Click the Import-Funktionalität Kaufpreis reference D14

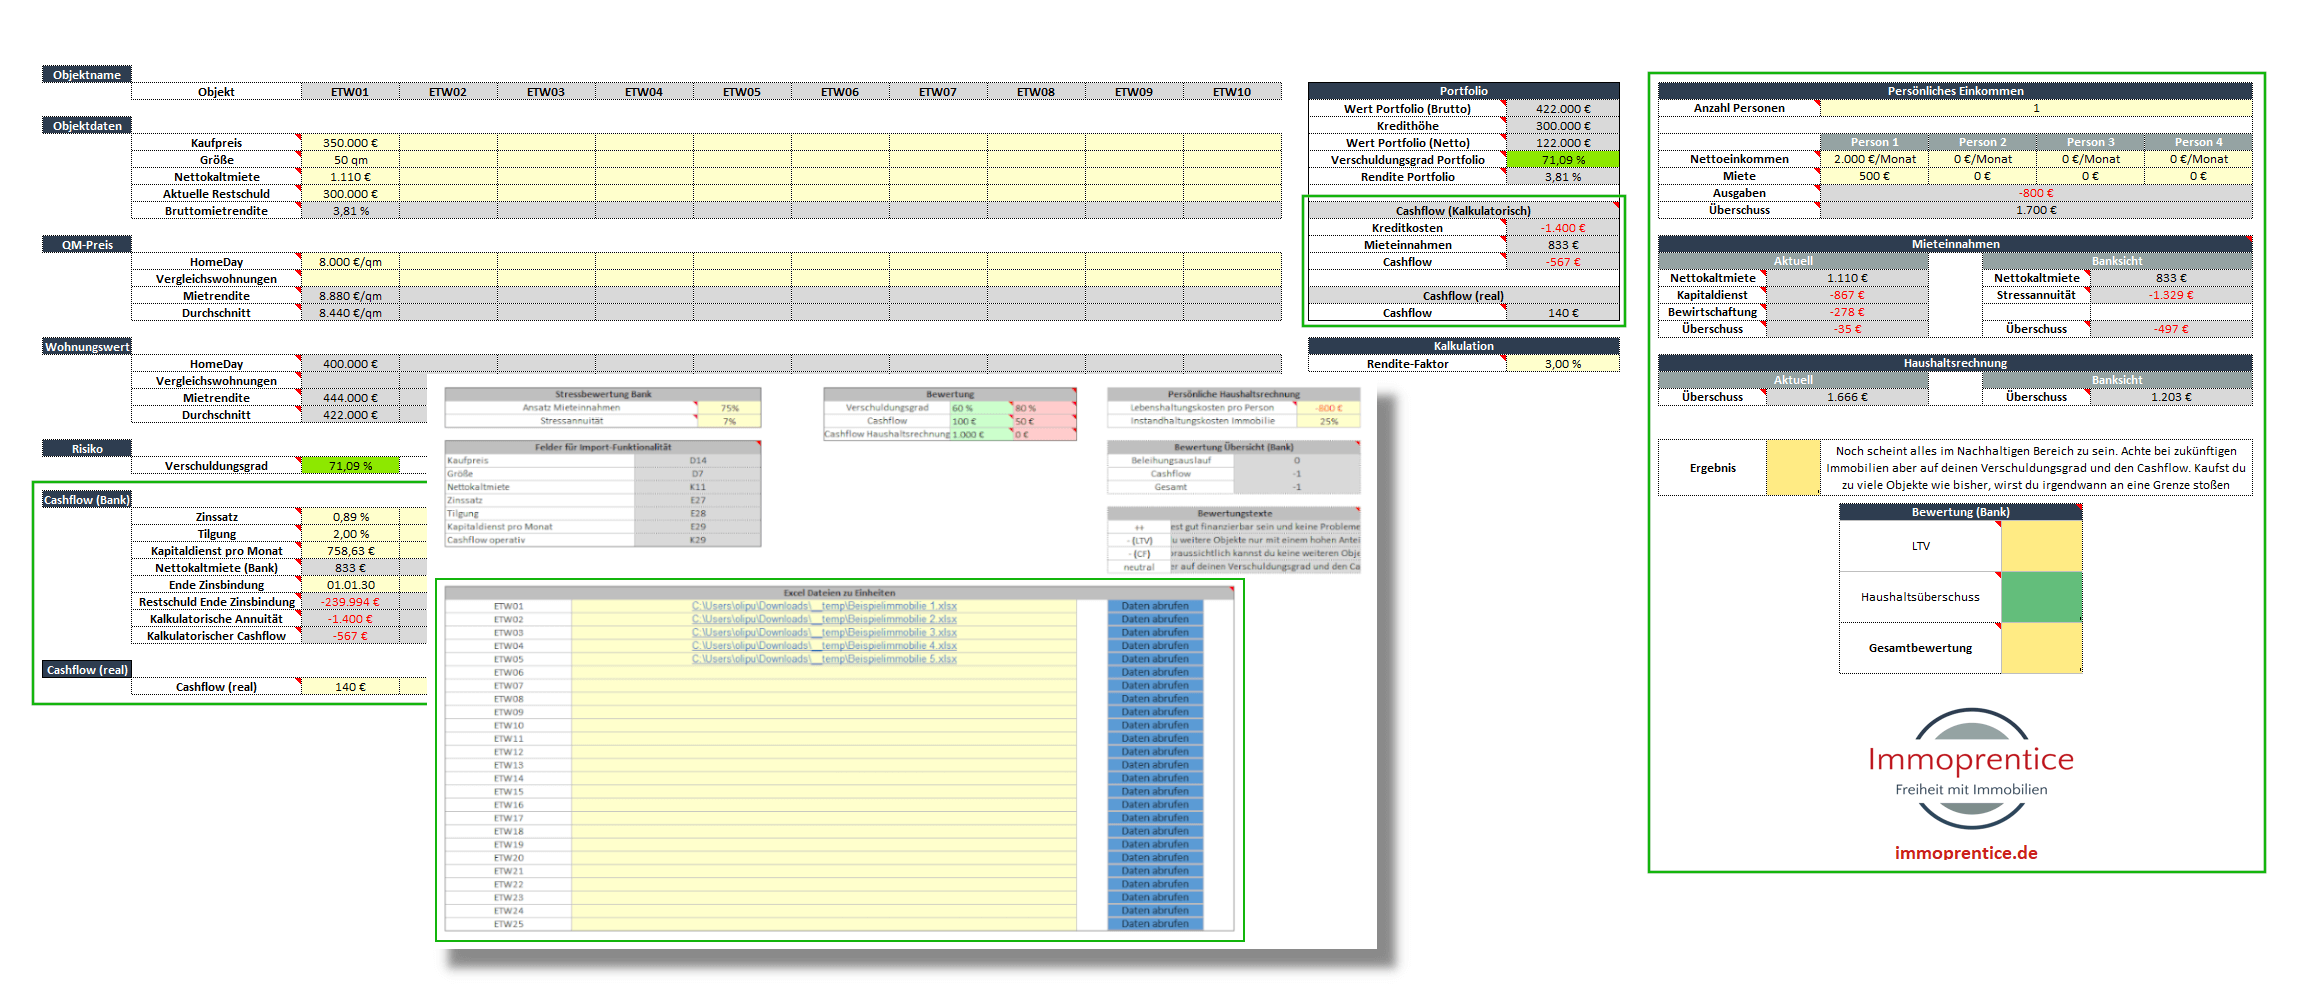tap(697, 461)
